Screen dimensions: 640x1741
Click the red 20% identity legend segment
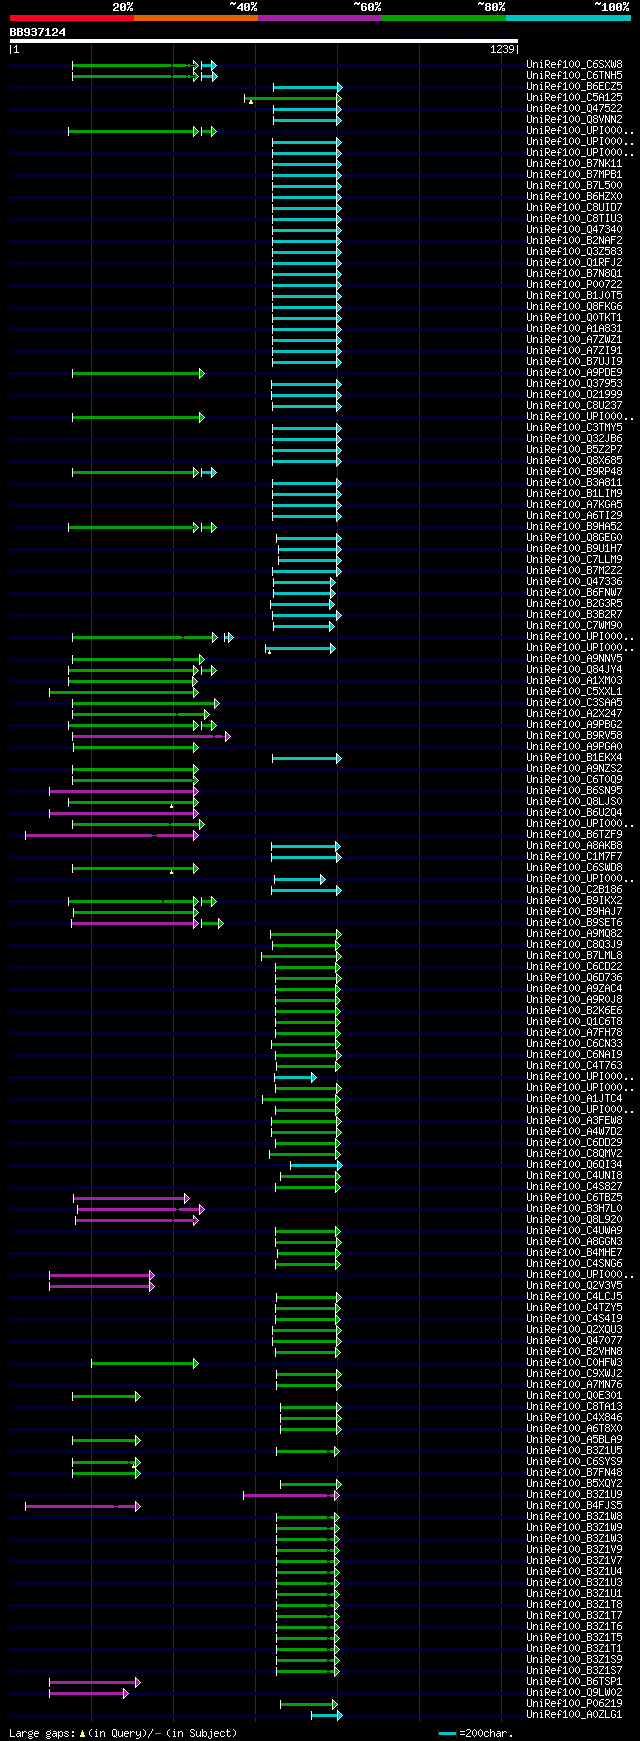pos(72,18)
